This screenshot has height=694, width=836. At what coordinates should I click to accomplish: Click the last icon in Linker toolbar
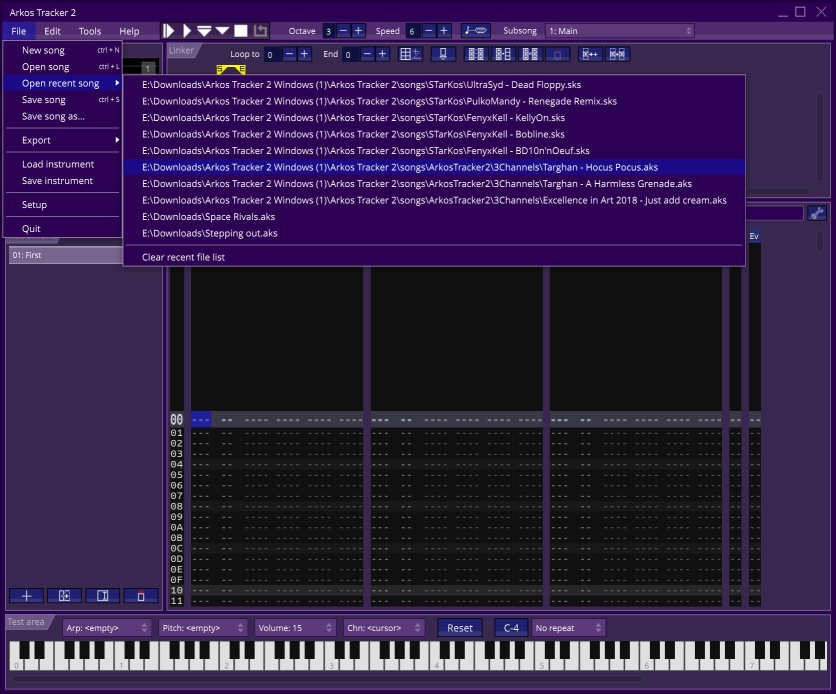617,54
